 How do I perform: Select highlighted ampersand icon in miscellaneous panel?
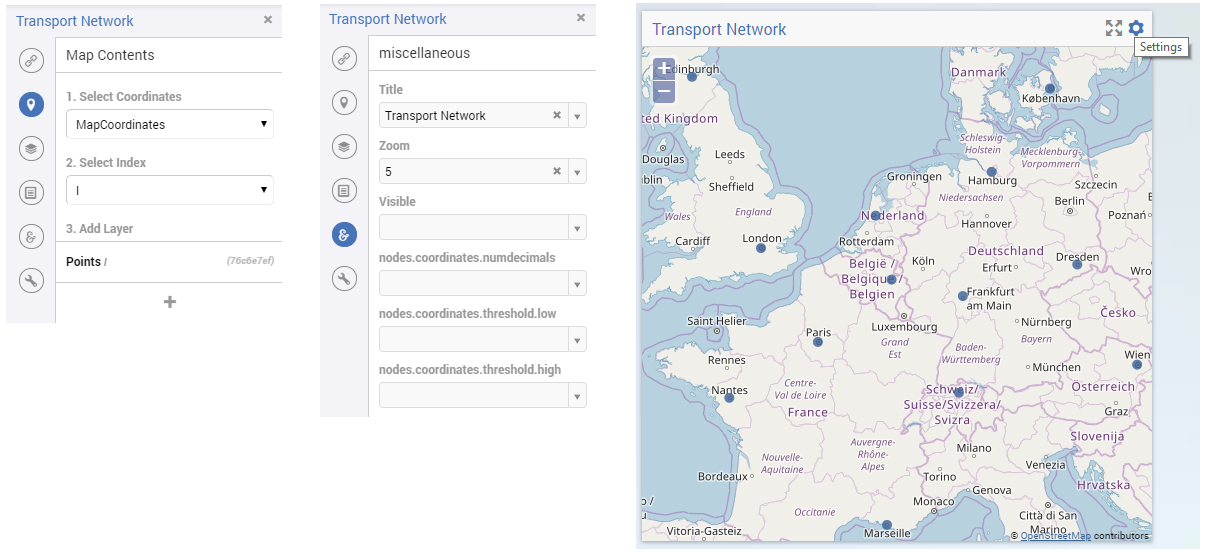coord(344,234)
